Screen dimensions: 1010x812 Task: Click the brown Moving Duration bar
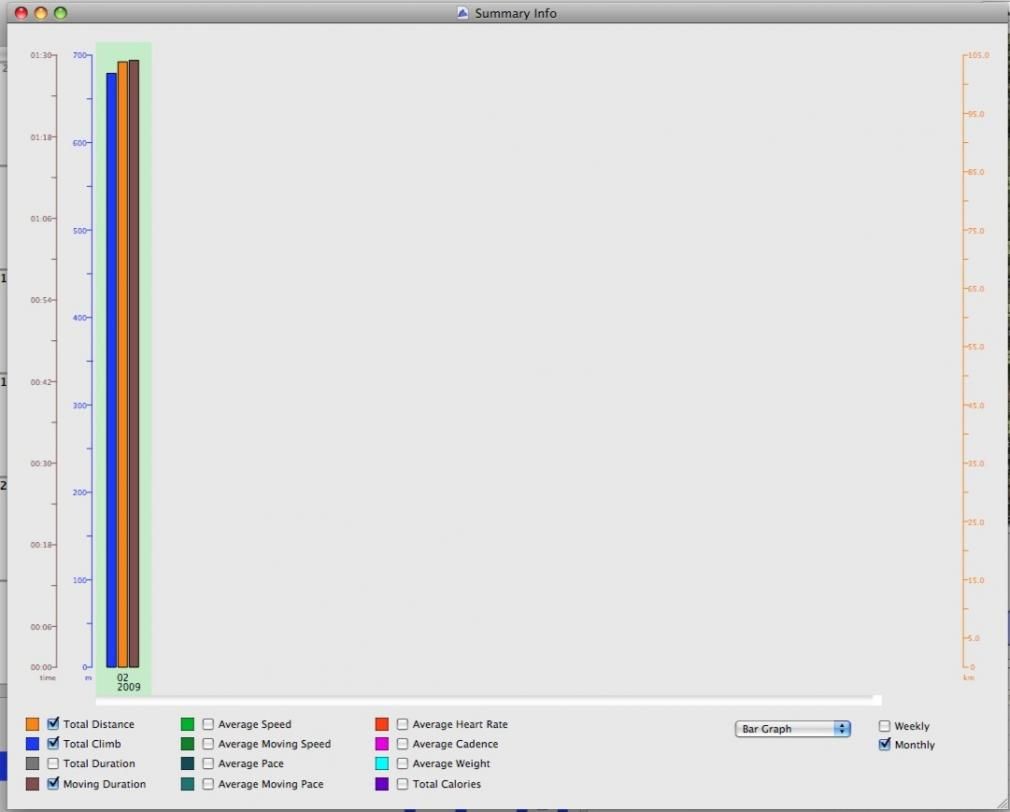pos(134,364)
